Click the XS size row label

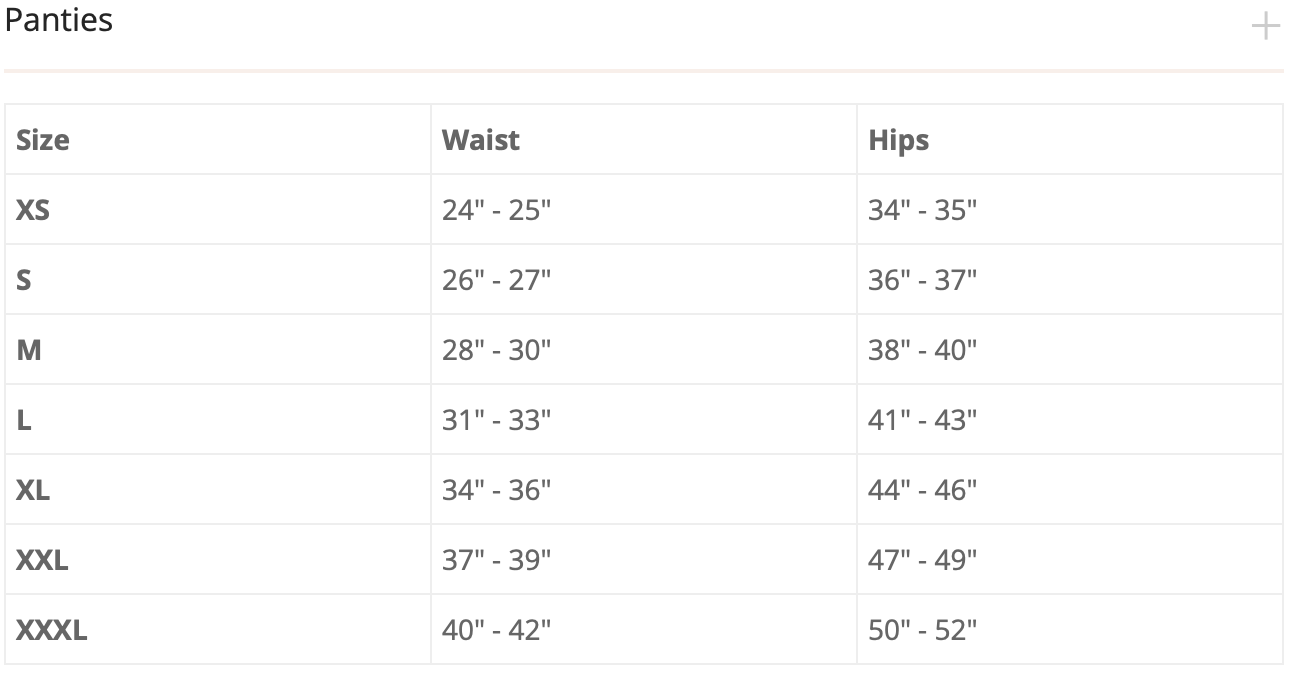[33, 210]
